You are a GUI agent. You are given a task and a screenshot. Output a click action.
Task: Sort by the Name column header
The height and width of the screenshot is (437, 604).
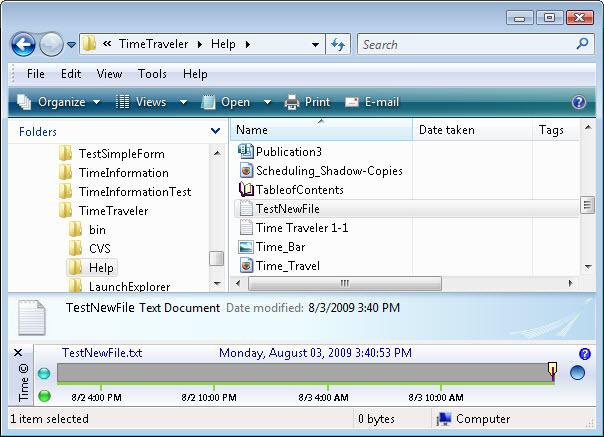pos(321,130)
